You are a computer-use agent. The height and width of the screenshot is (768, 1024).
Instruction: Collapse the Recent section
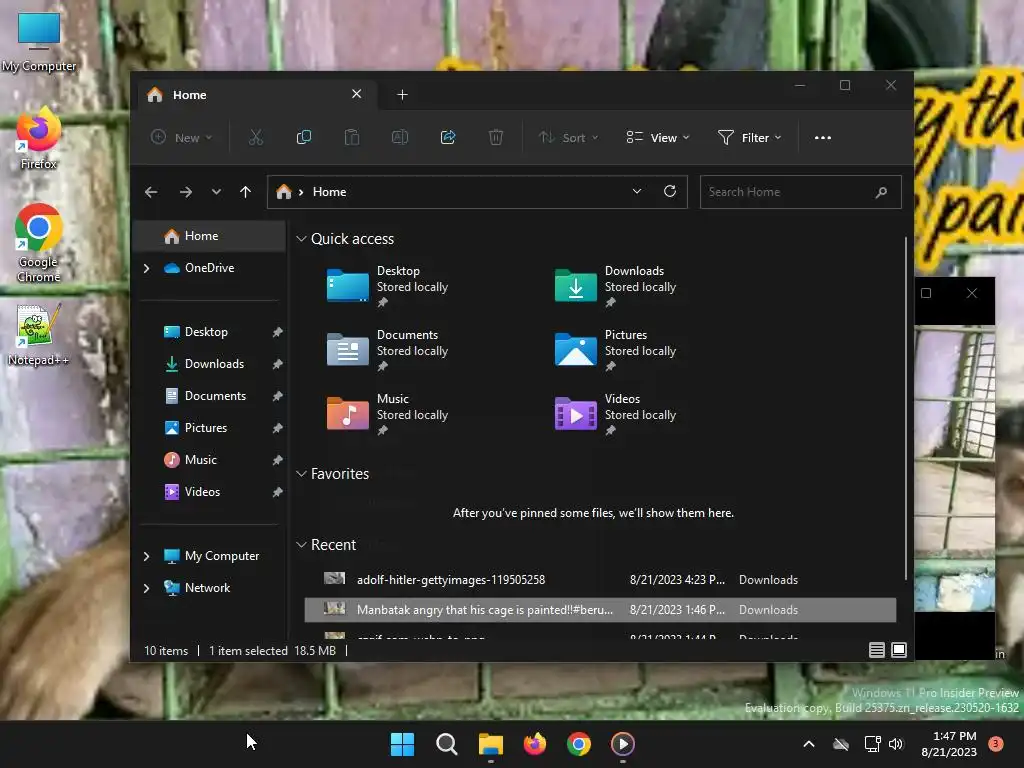point(301,544)
